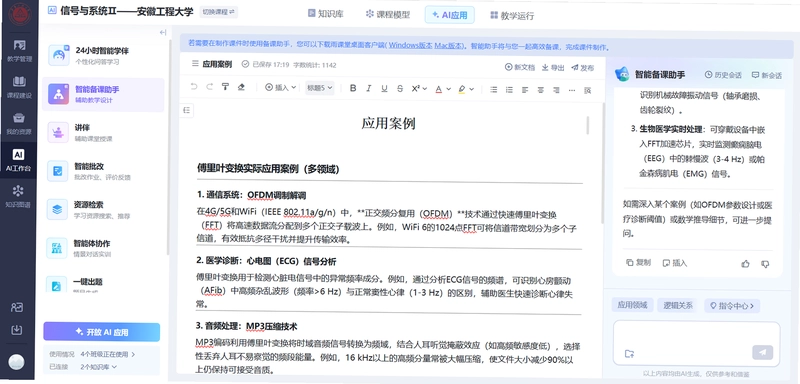This screenshot has height=384, width=800.
Task: Open 教学管理 in the left sidebar
Action: point(19,51)
